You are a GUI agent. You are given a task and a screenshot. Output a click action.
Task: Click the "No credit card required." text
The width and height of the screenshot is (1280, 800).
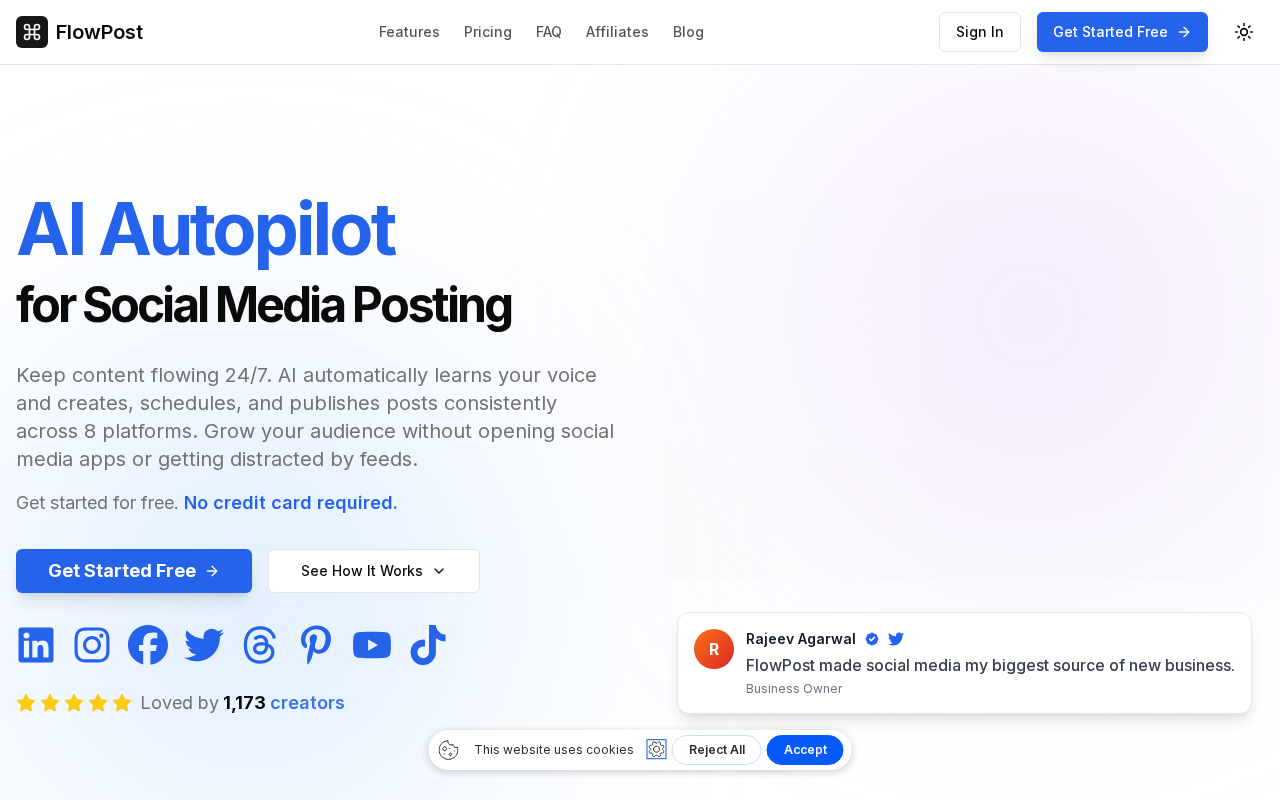coord(291,503)
